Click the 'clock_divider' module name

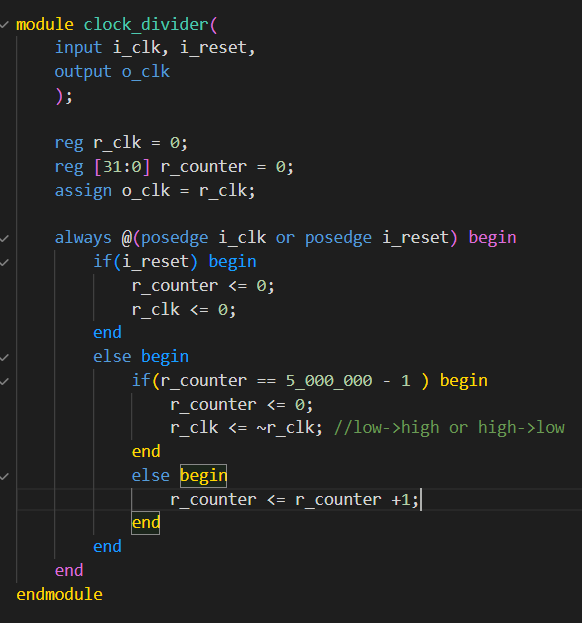(x=145, y=25)
